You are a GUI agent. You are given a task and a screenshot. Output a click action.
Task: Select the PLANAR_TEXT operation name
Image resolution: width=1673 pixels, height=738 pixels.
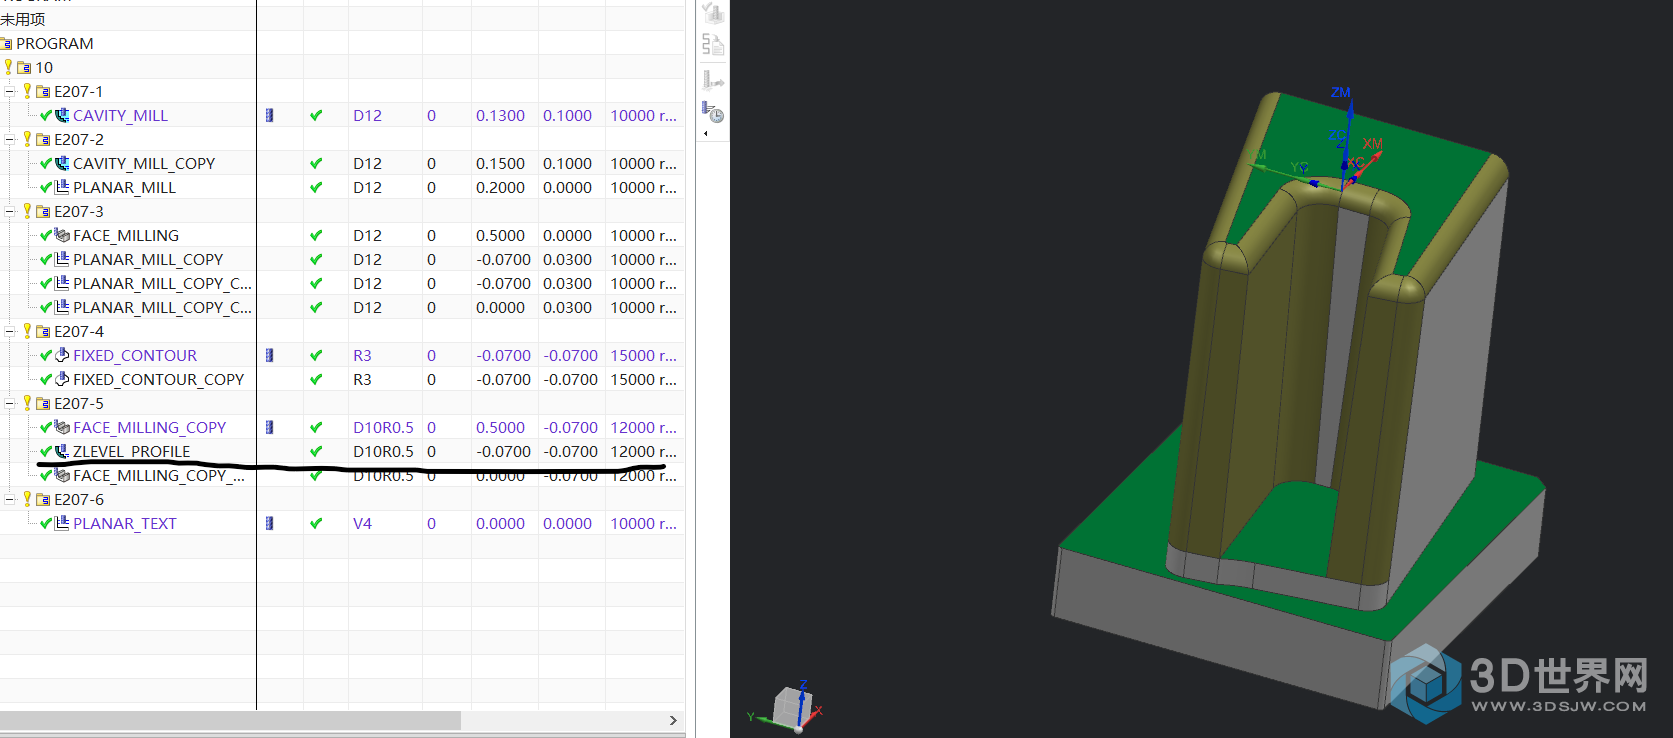click(x=125, y=523)
